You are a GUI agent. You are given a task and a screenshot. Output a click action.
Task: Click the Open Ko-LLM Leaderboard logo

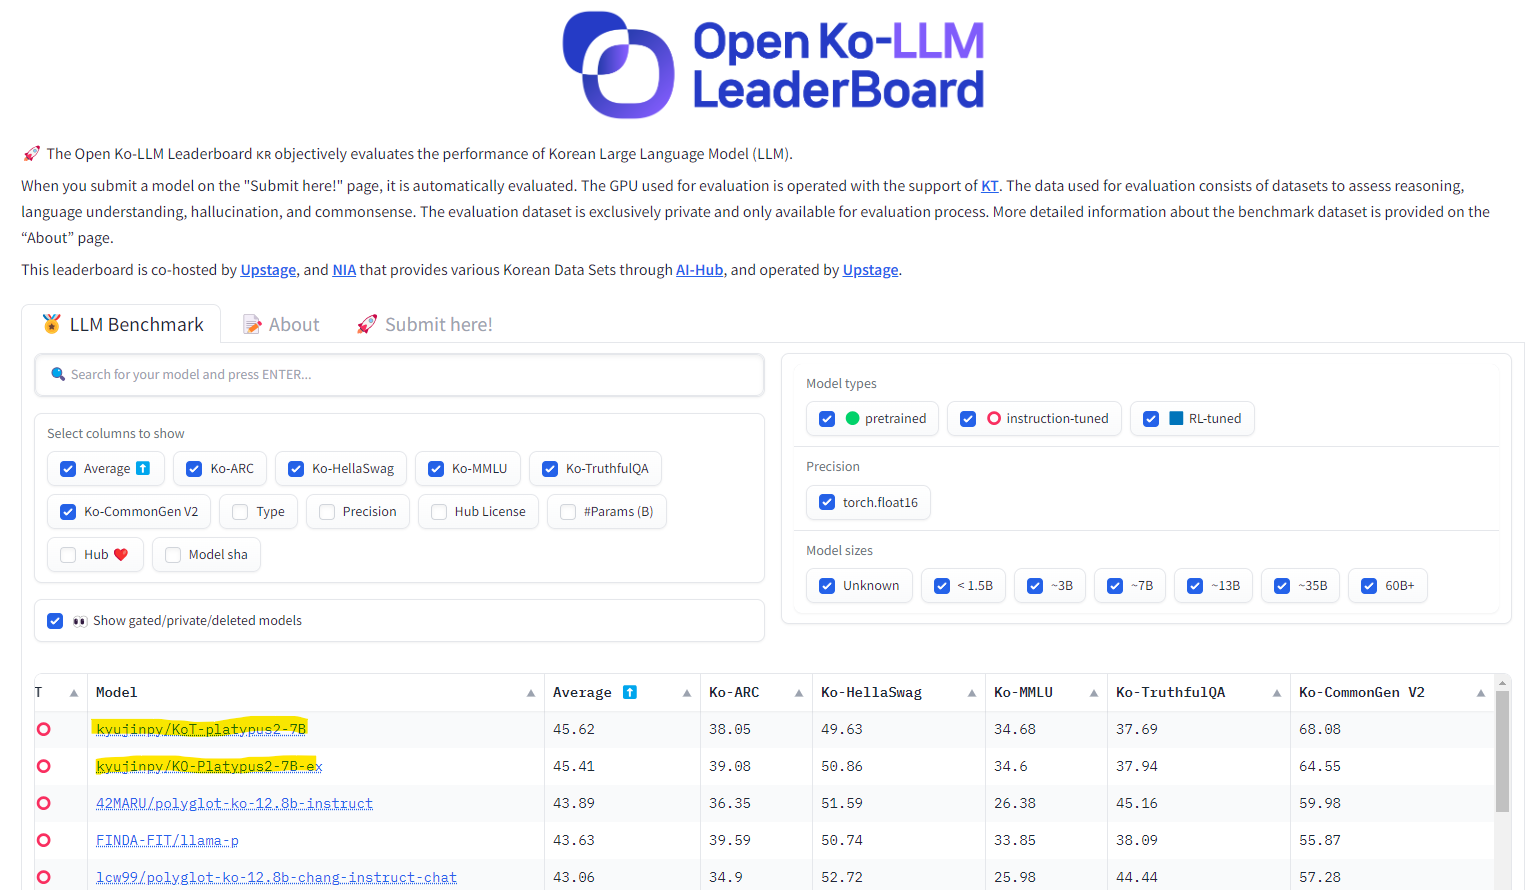[x=773, y=65]
